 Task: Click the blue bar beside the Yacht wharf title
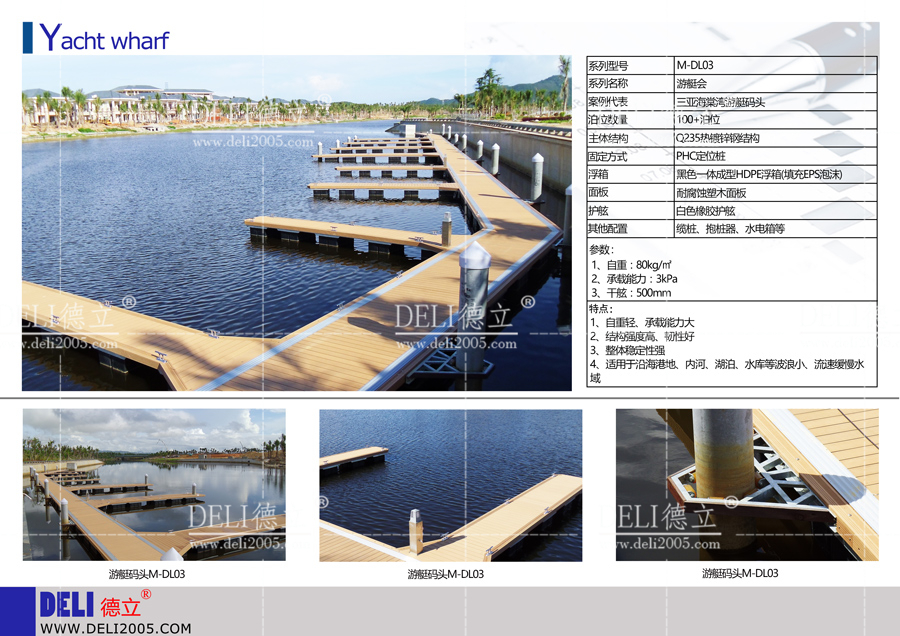coord(27,37)
